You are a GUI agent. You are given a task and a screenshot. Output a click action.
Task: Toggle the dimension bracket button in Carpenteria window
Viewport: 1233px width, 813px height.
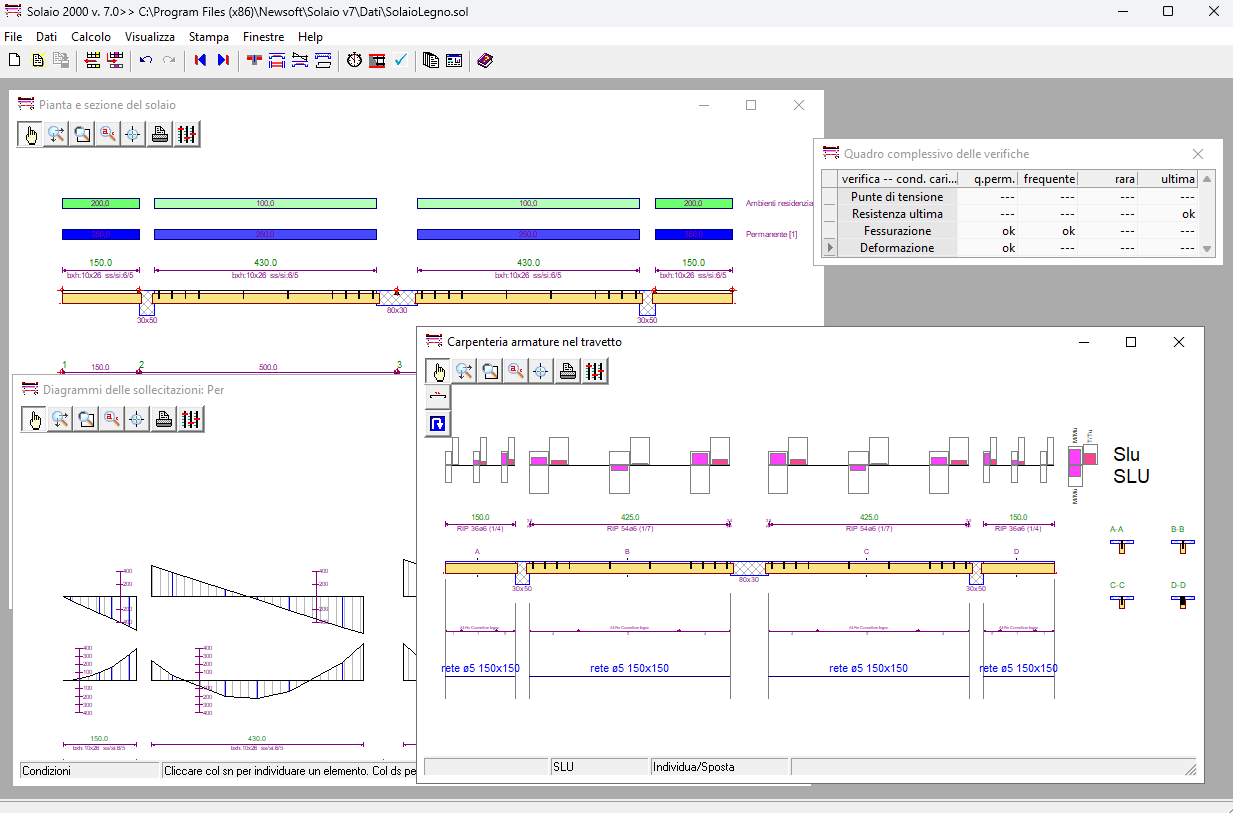438,398
